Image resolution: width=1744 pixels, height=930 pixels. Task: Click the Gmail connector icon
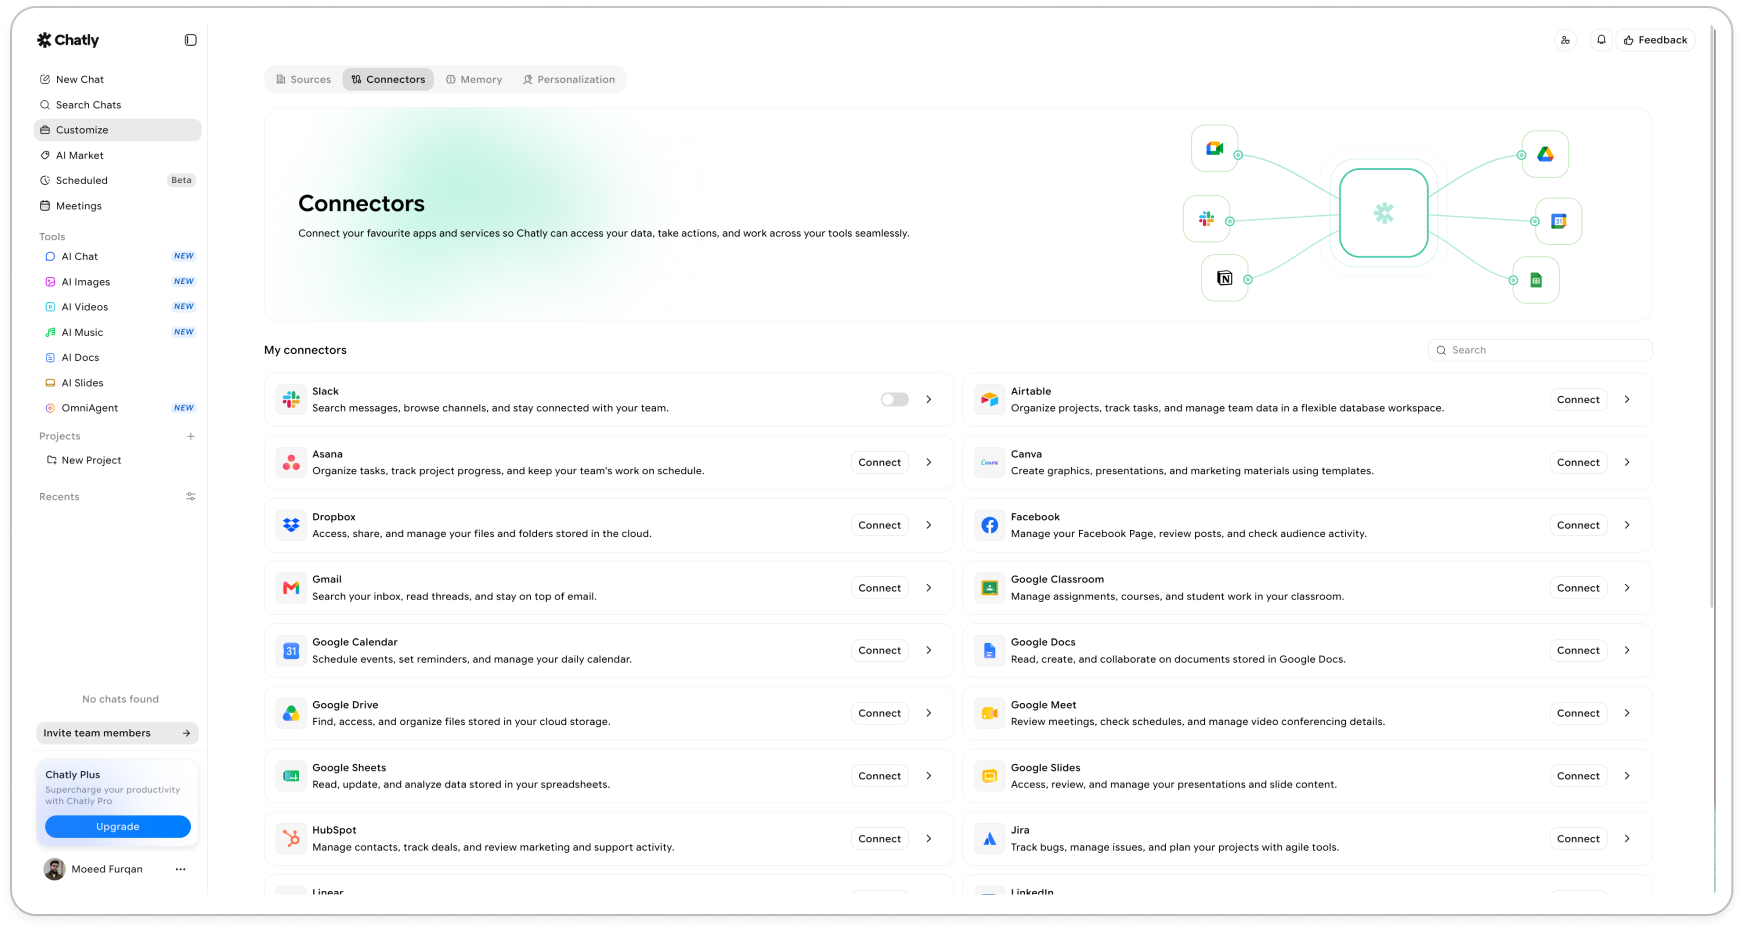click(x=291, y=588)
